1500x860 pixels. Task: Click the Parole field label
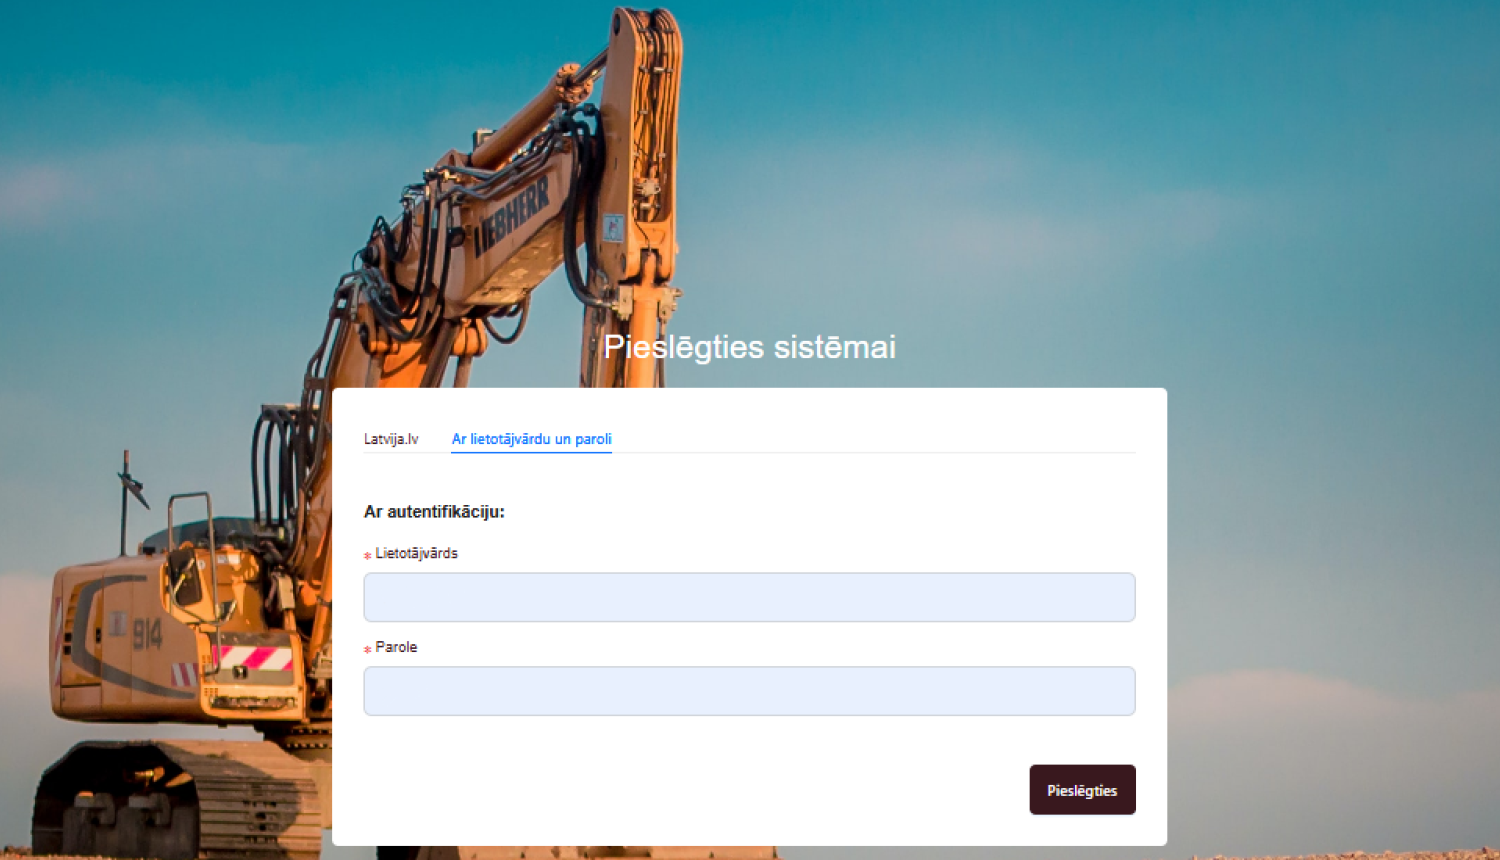pyautogui.click(x=396, y=647)
